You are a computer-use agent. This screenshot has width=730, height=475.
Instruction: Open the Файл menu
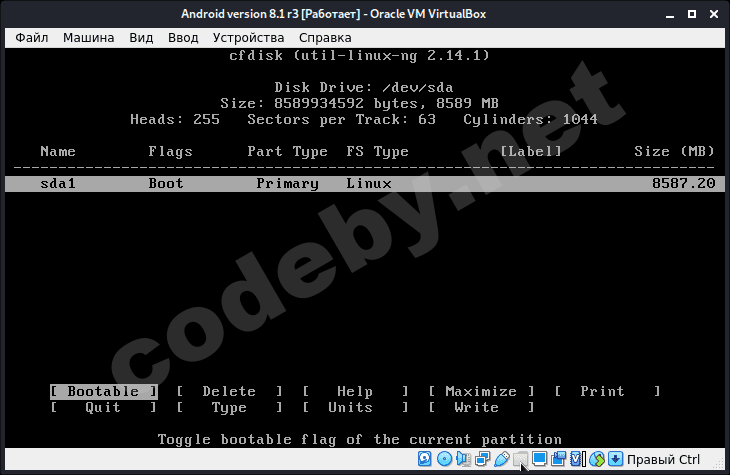pos(32,38)
